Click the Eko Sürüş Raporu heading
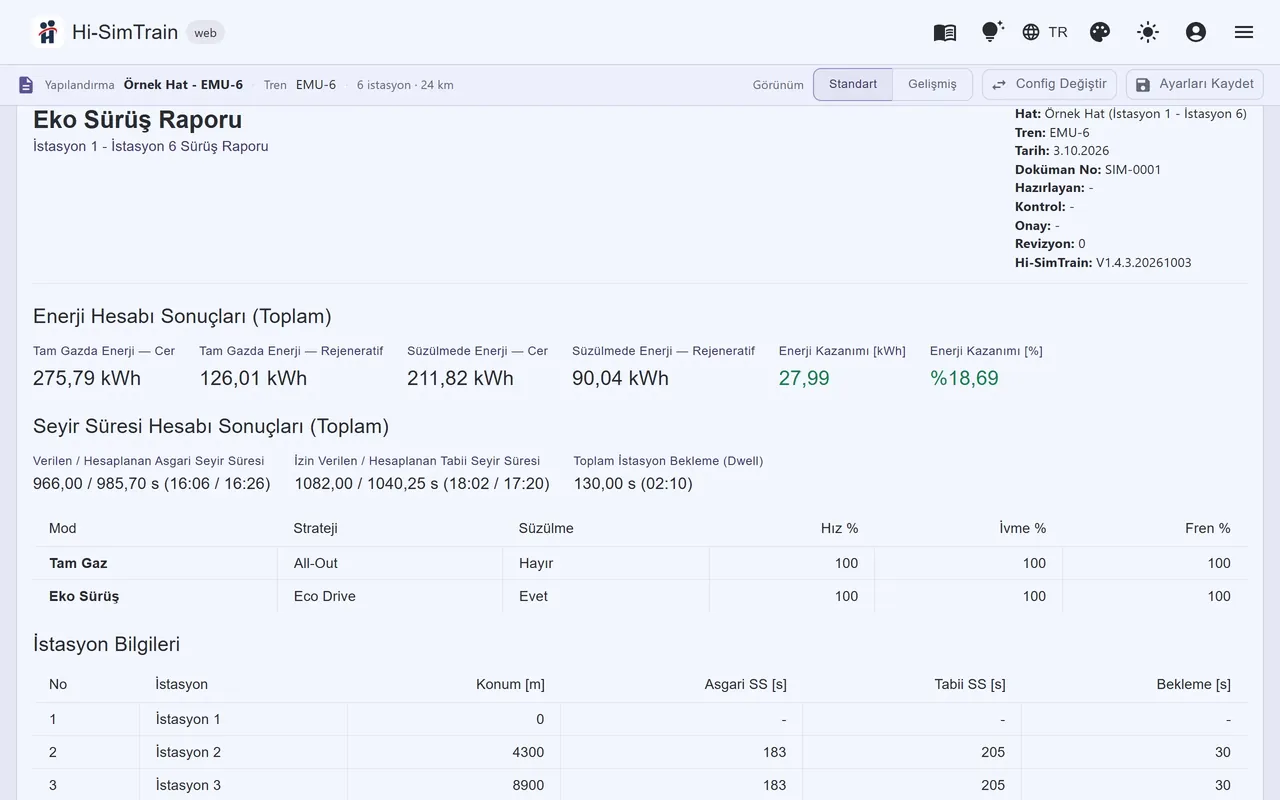Screen dimensions: 1280x800 tap(137, 119)
